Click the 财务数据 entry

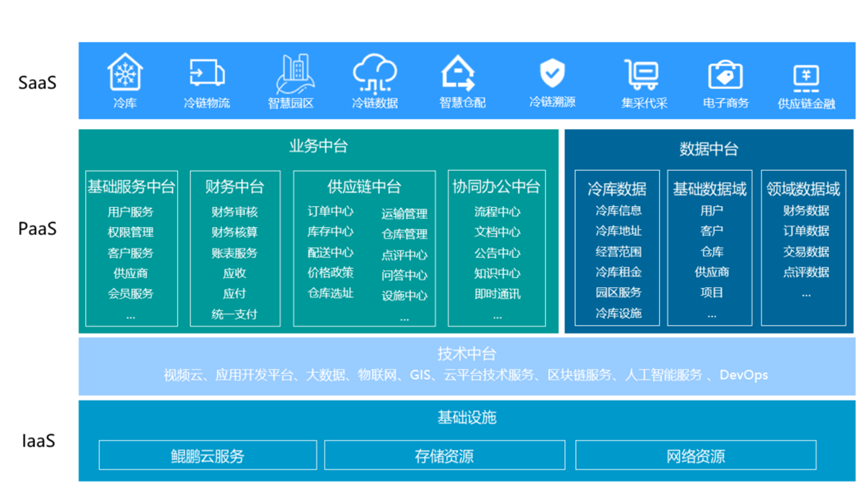coord(806,211)
